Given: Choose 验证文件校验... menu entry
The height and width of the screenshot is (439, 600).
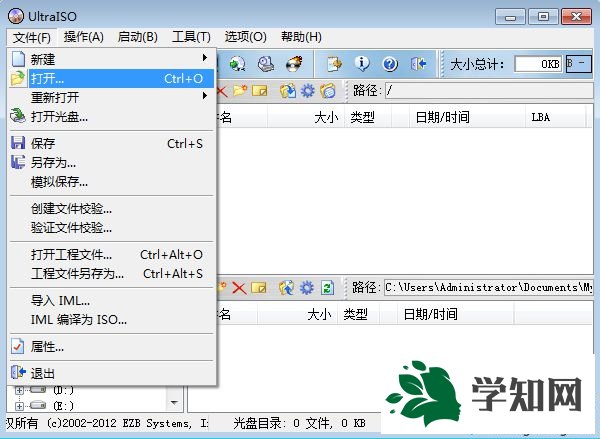Looking at the screenshot, I should coord(112,228).
